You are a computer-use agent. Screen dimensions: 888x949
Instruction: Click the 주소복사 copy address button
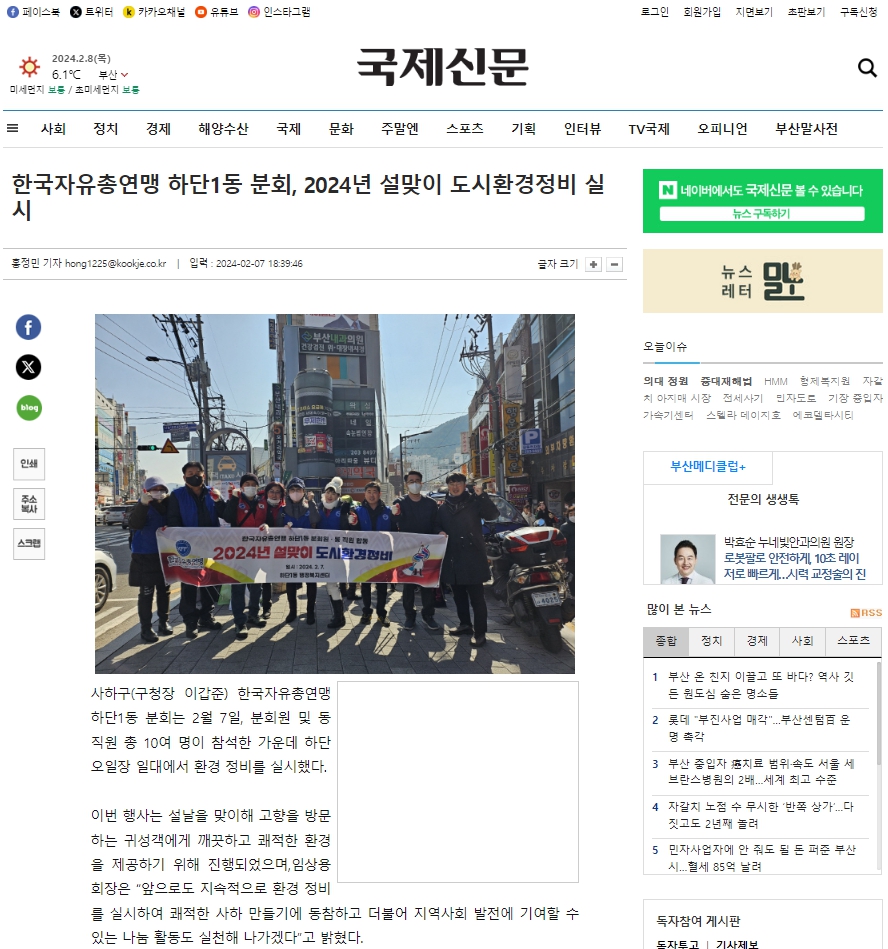tap(29, 504)
